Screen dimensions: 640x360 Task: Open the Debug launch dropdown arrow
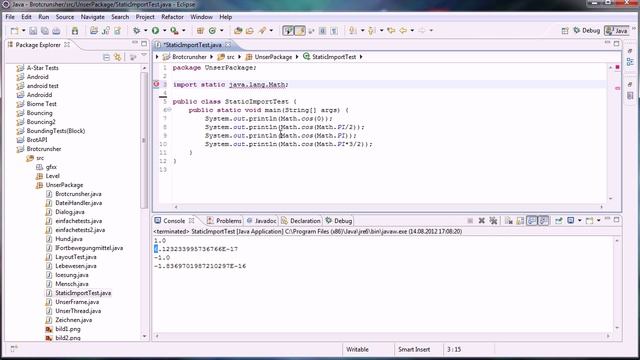pyautogui.click(x=145, y=31)
